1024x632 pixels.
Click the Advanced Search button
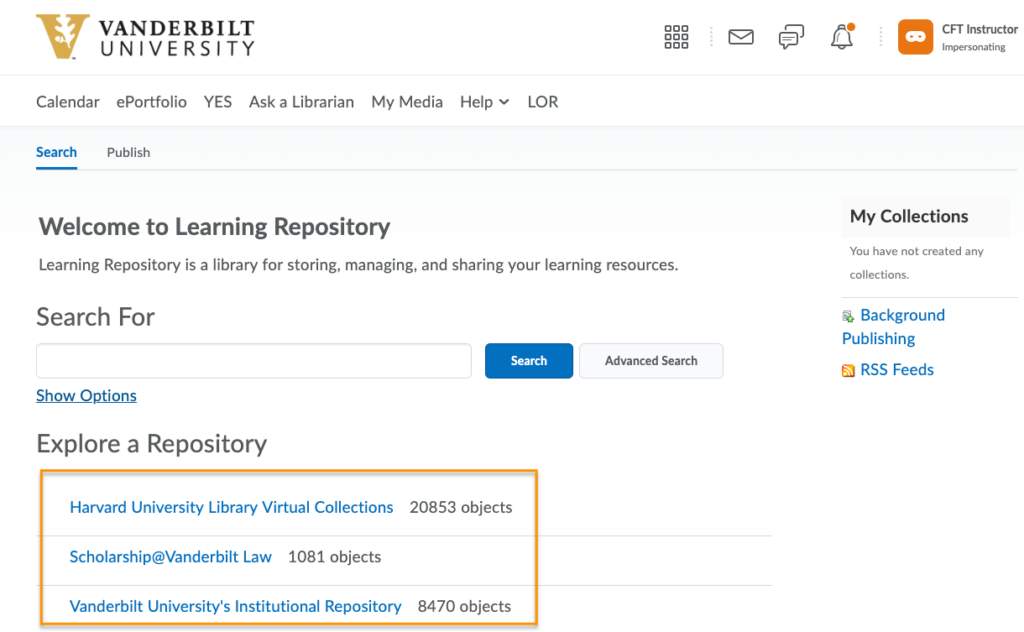[651, 361]
